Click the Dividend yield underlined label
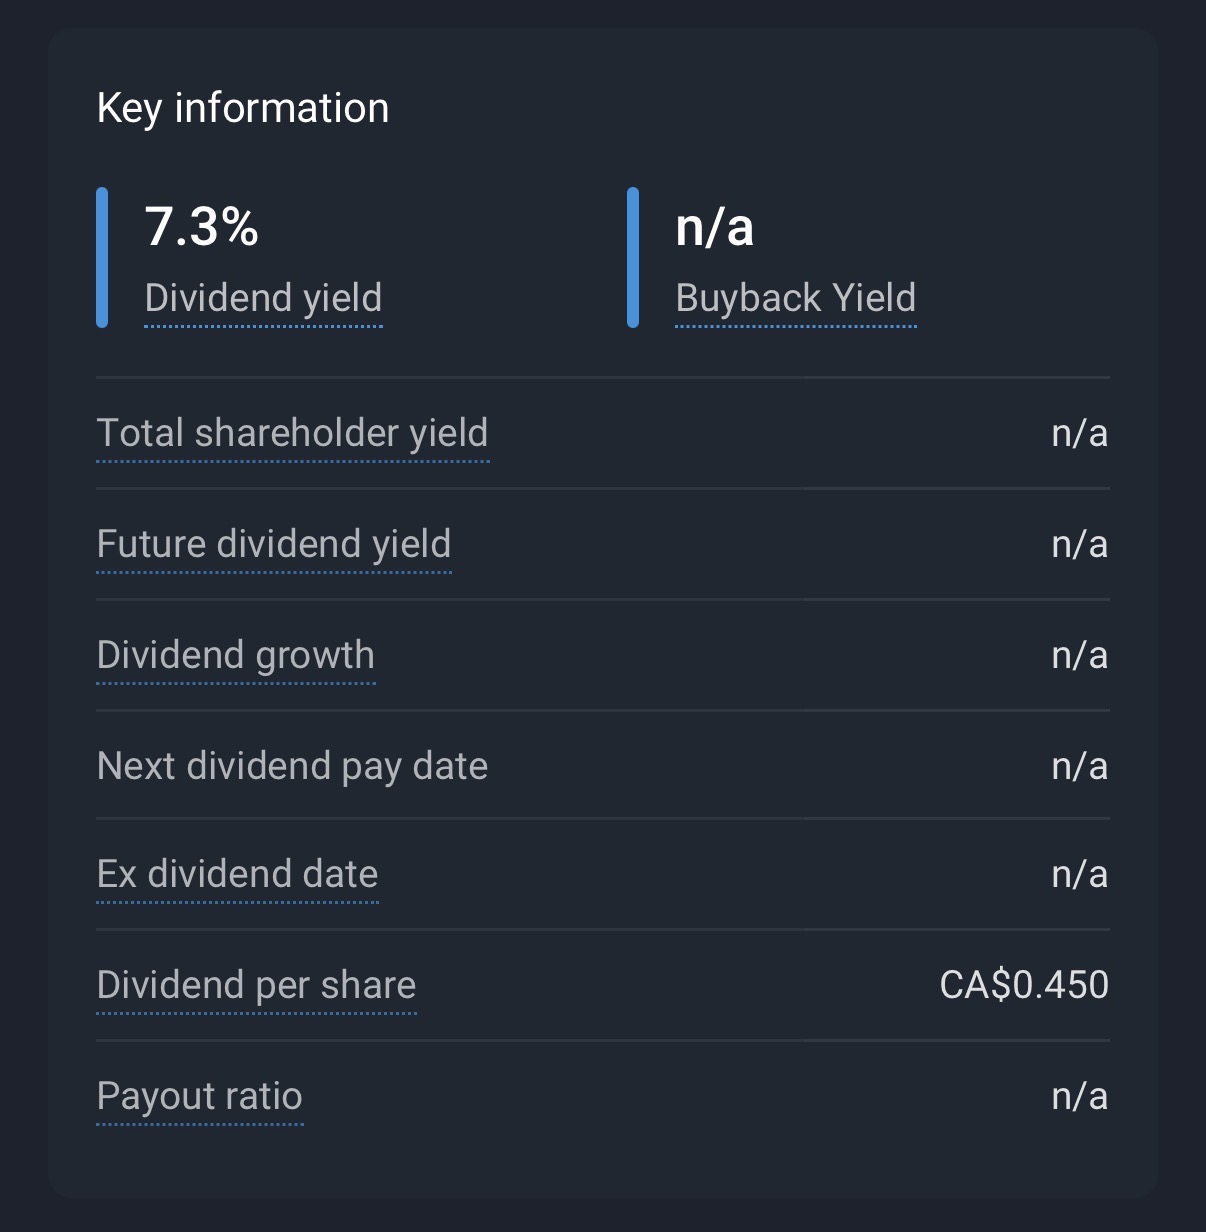The image size is (1206, 1232). coord(263,298)
